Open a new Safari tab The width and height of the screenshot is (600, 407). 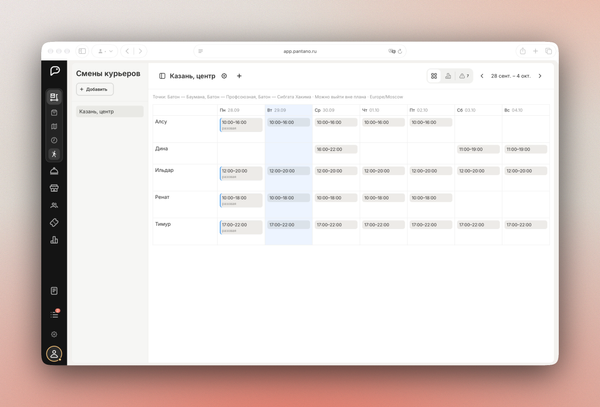(535, 51)
